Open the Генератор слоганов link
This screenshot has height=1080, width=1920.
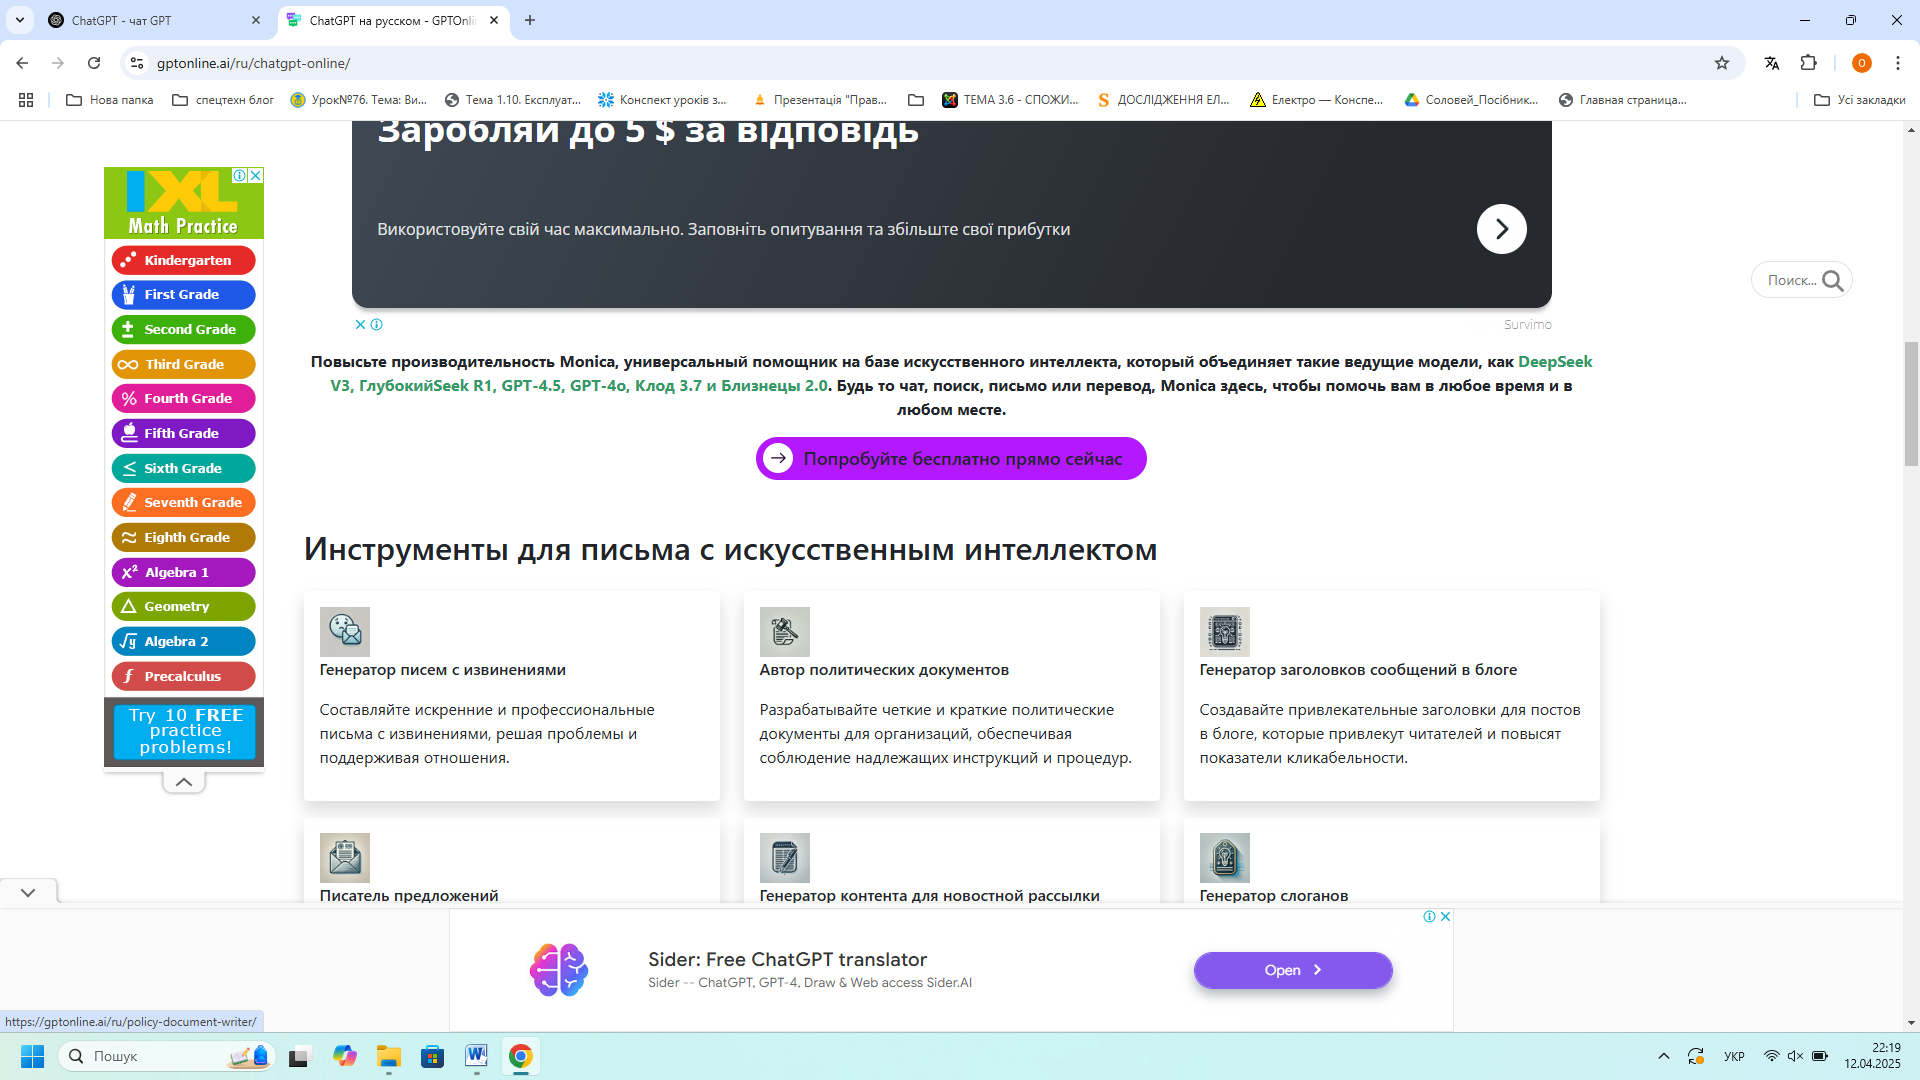[1274, 896]
